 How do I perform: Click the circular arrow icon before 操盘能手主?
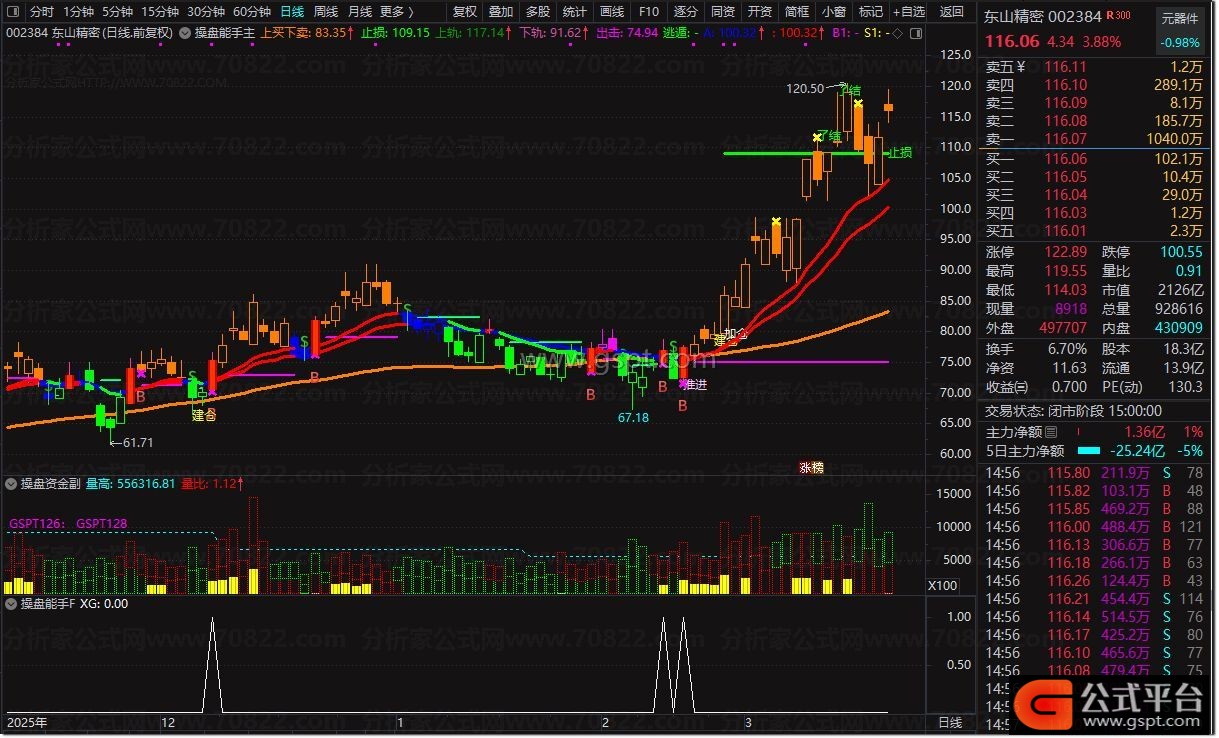[185, 33]
